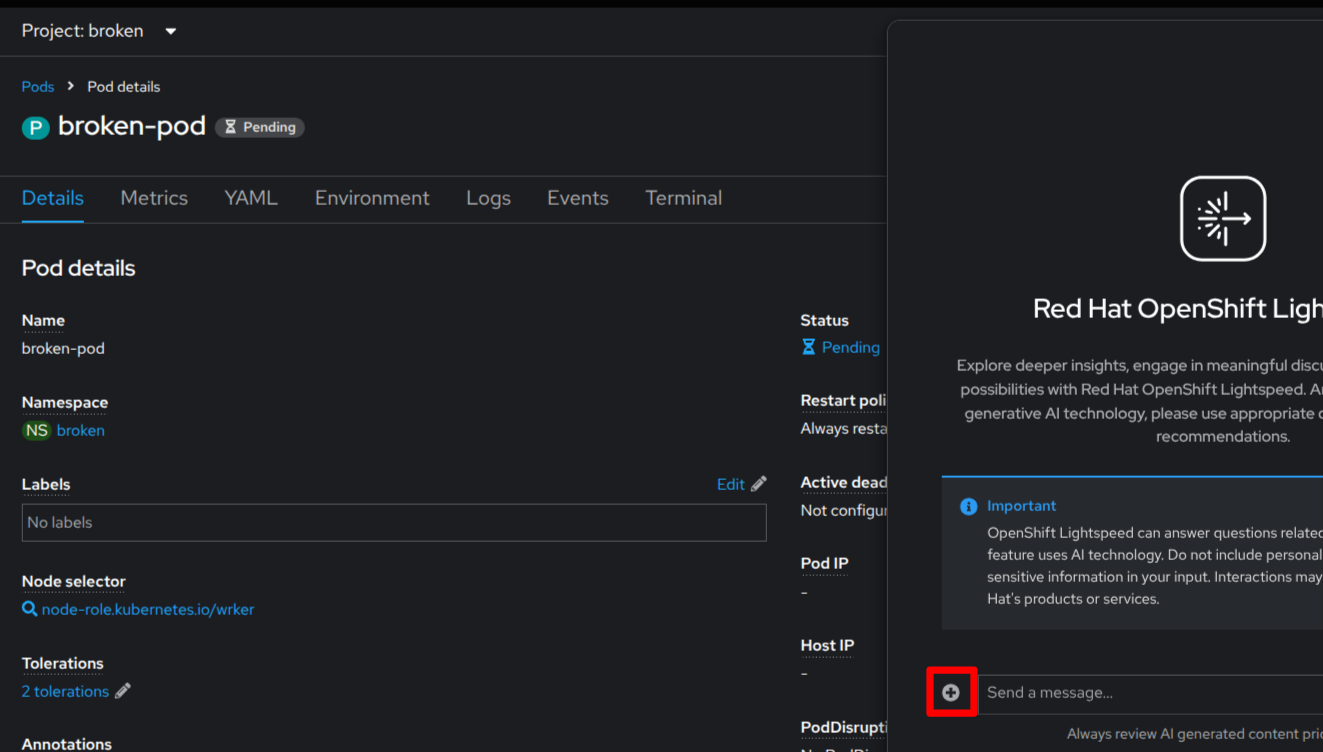Click the Labels Edit link
1323x752 pixels.
(x=731, y=484)
